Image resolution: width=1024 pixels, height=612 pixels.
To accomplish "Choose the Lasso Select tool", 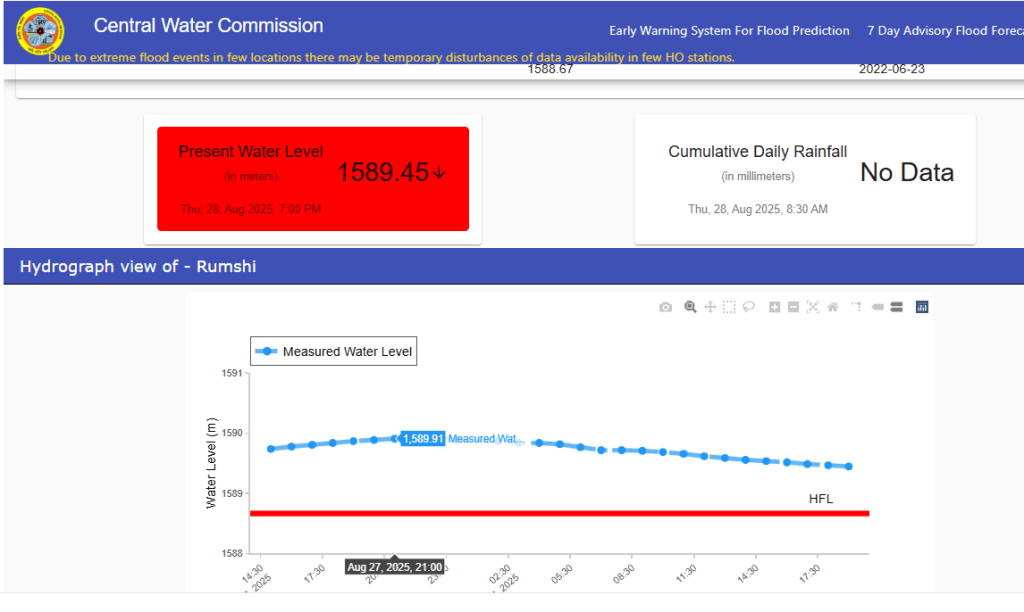I will tap(749, 307).
